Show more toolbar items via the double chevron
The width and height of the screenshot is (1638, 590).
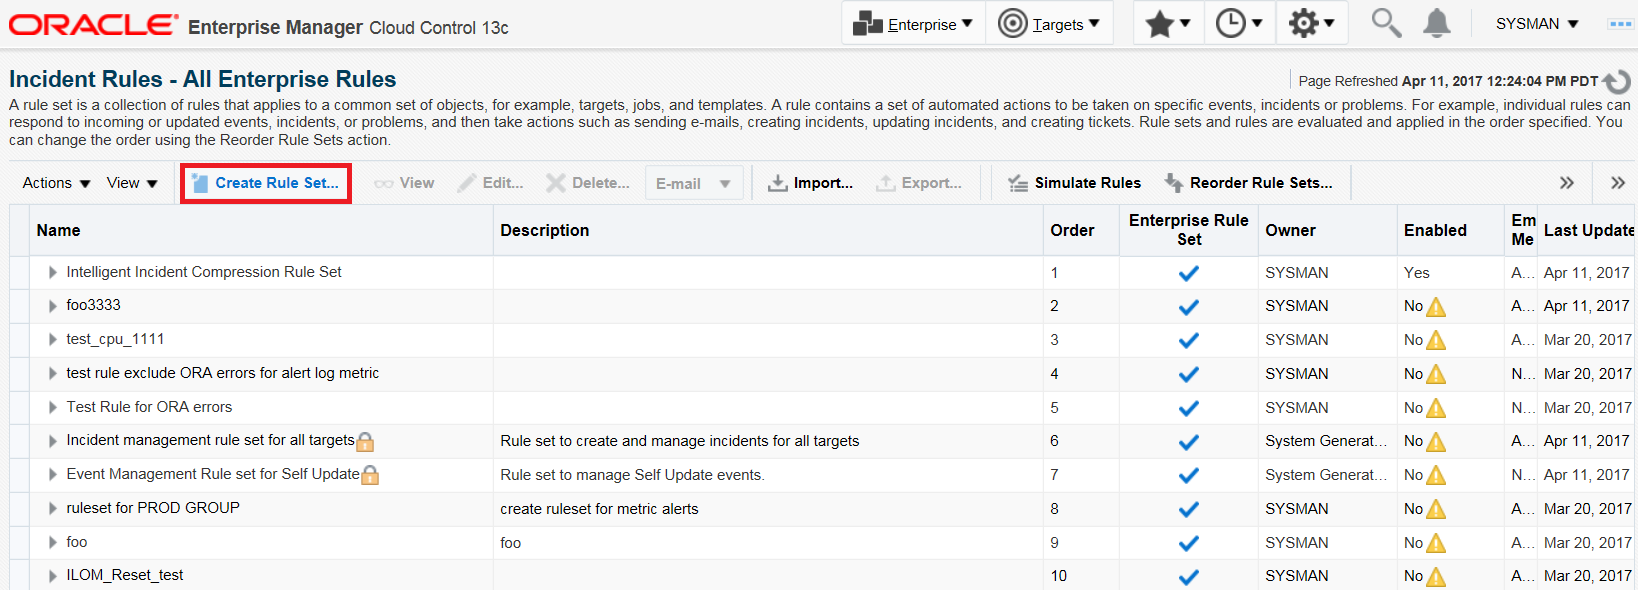(x=1567, y=183)
